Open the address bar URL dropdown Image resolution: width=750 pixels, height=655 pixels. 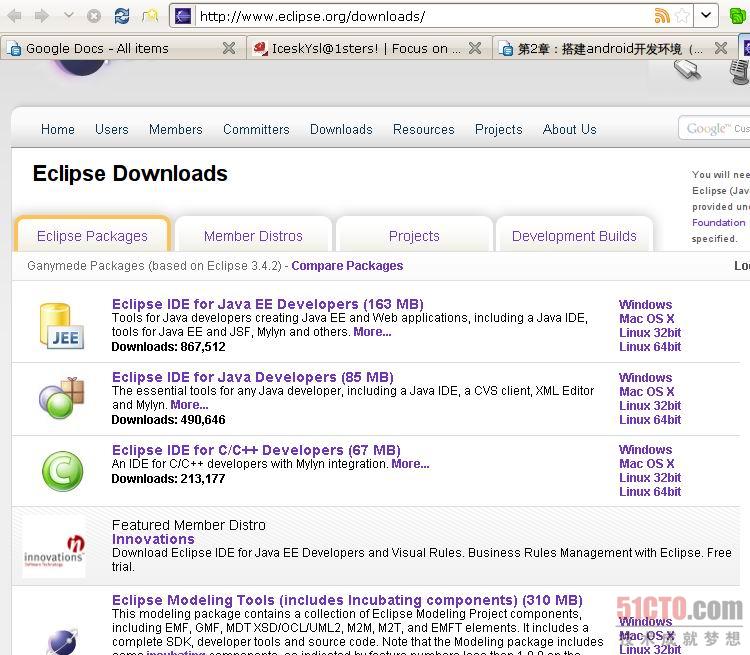coord(706,15)
